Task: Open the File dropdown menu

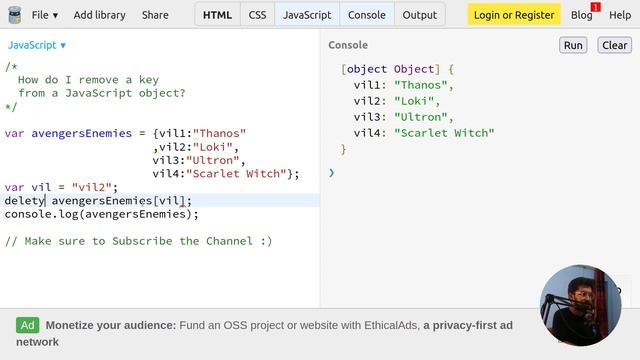Action: point(45,15)
